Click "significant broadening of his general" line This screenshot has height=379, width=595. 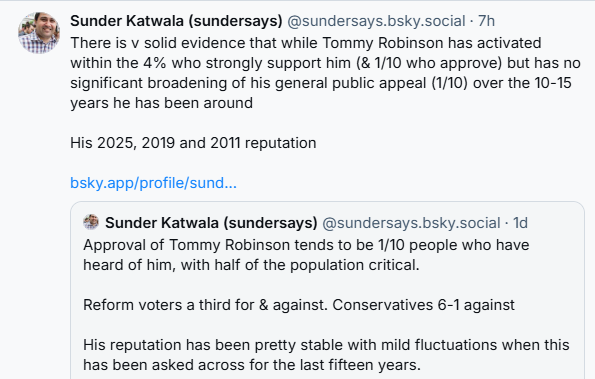(x=321, y=83)
